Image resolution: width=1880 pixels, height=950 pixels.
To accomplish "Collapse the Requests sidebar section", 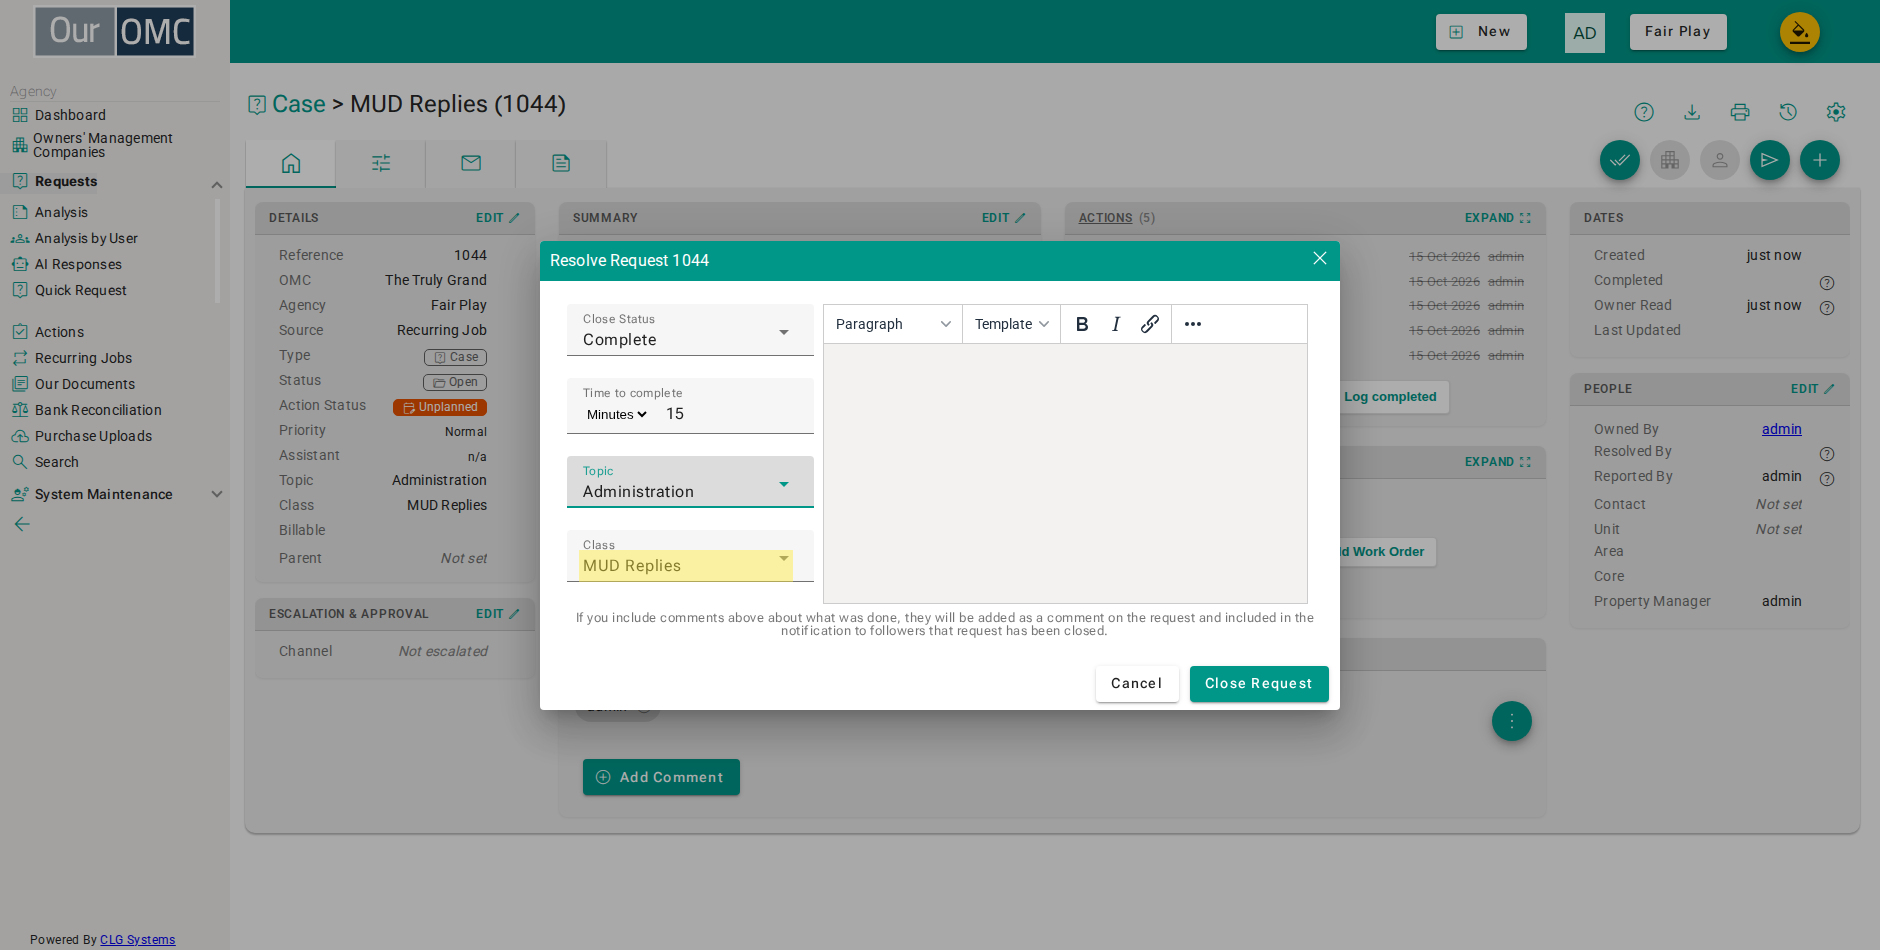I will 216,184.
